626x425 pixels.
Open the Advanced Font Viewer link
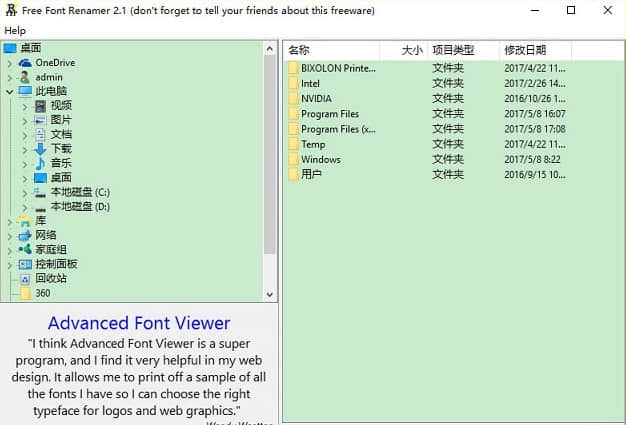pyautogui.click(x=139, y=323)
